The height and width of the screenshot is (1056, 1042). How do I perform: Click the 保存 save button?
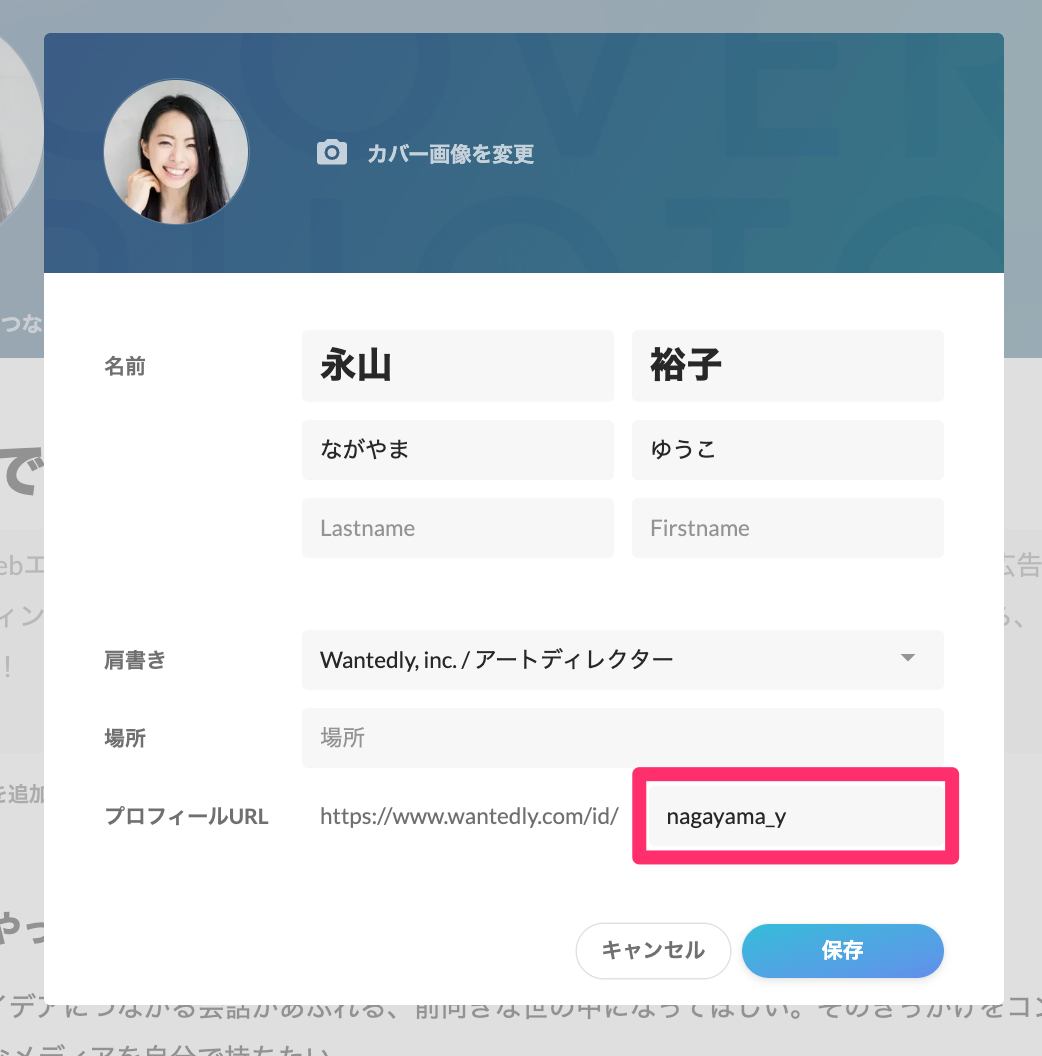843,950
